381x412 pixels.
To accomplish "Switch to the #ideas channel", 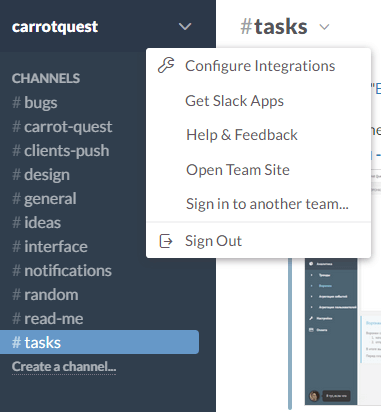I will pos(36,223).
